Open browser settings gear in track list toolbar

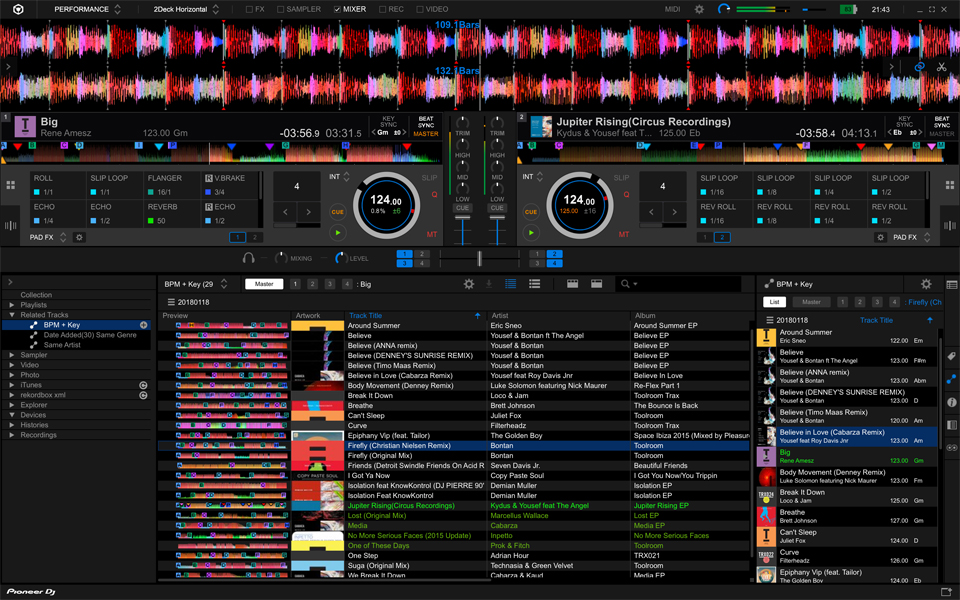(469, 283)
